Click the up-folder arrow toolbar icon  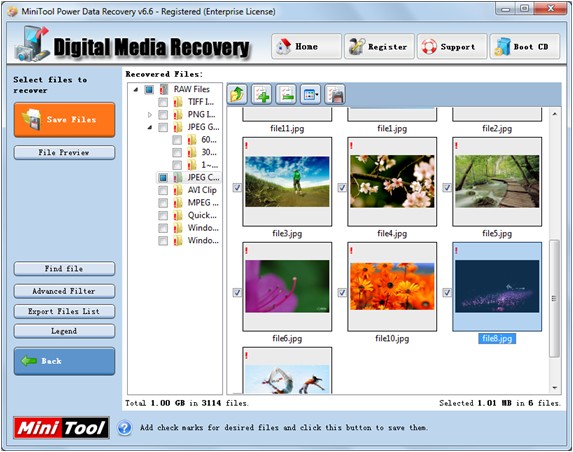point(238,95)
